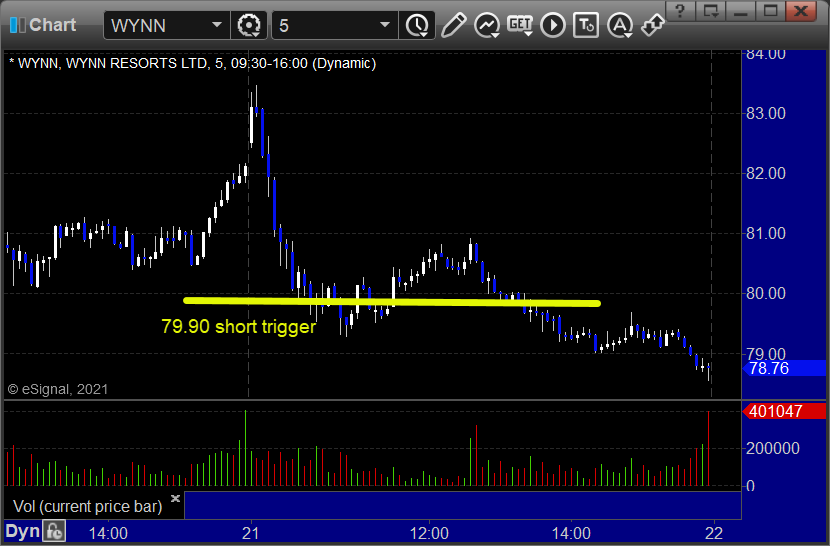Open the studies line-chart icon
The image size is (830, 546).
(487, 25)
